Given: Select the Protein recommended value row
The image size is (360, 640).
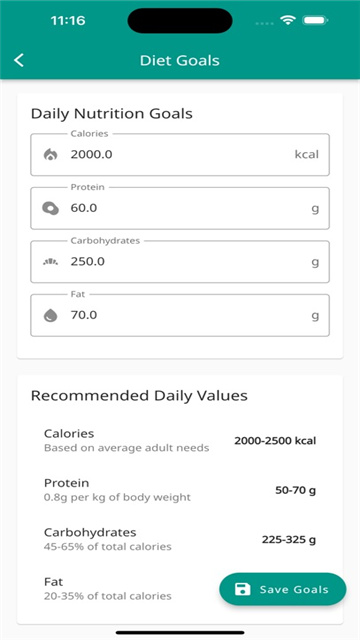Looking at the screenshot, I should (x=180, y=490).
